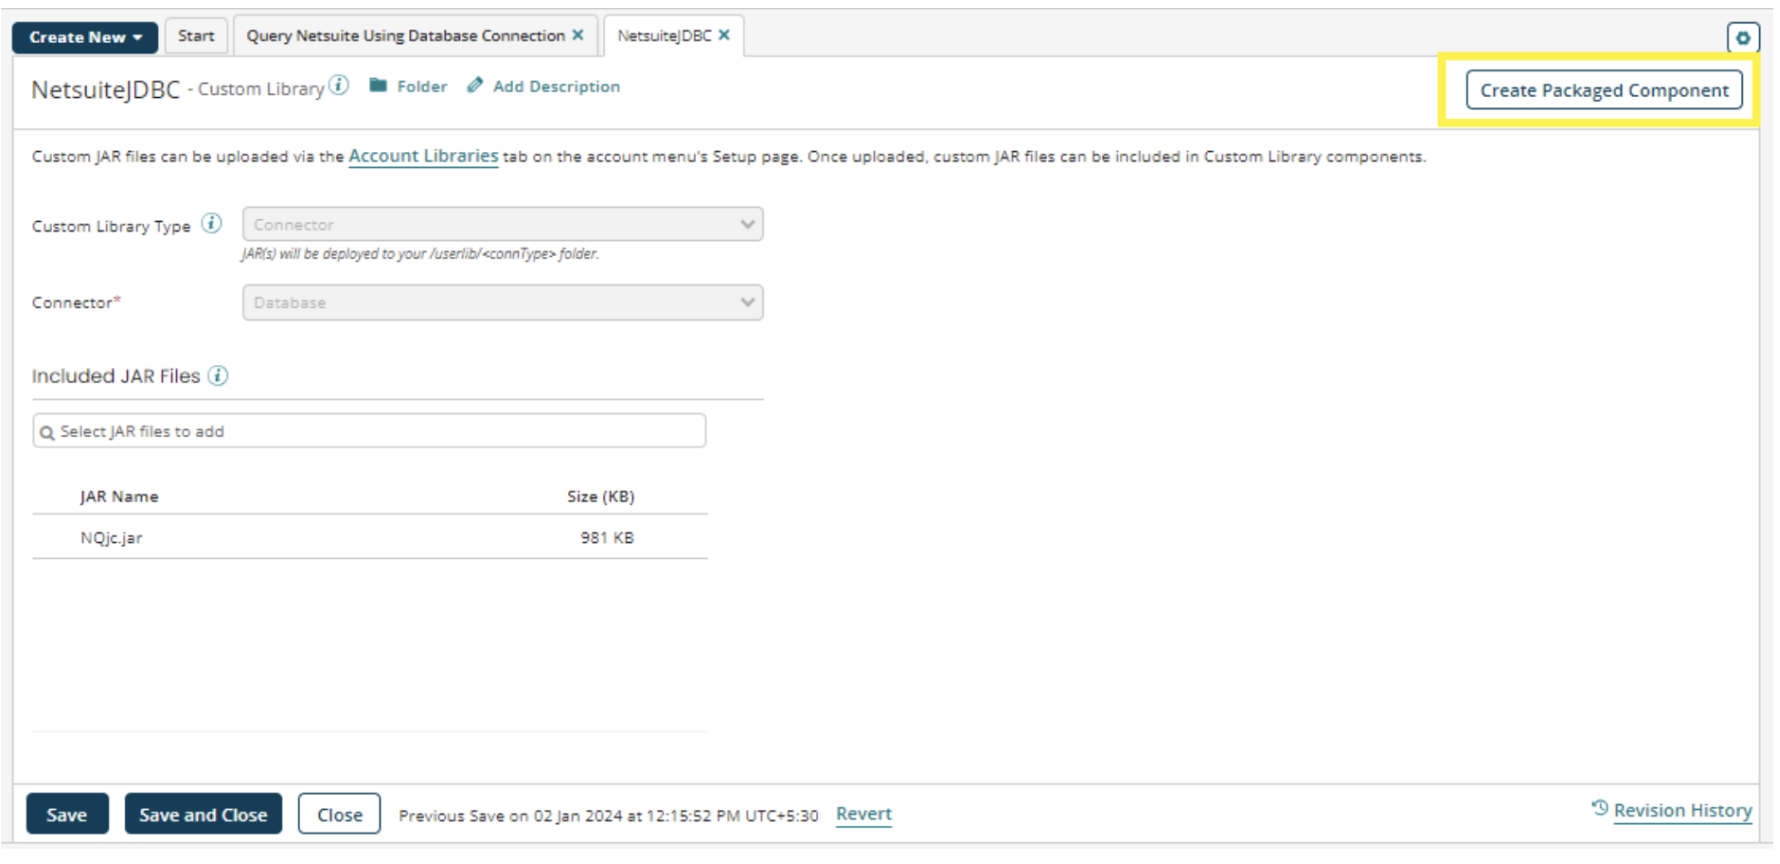The height and width of the screenshot is (864, 1780).
Task: Click the pencil icon for Add Description
Action: tap(475, 86)
